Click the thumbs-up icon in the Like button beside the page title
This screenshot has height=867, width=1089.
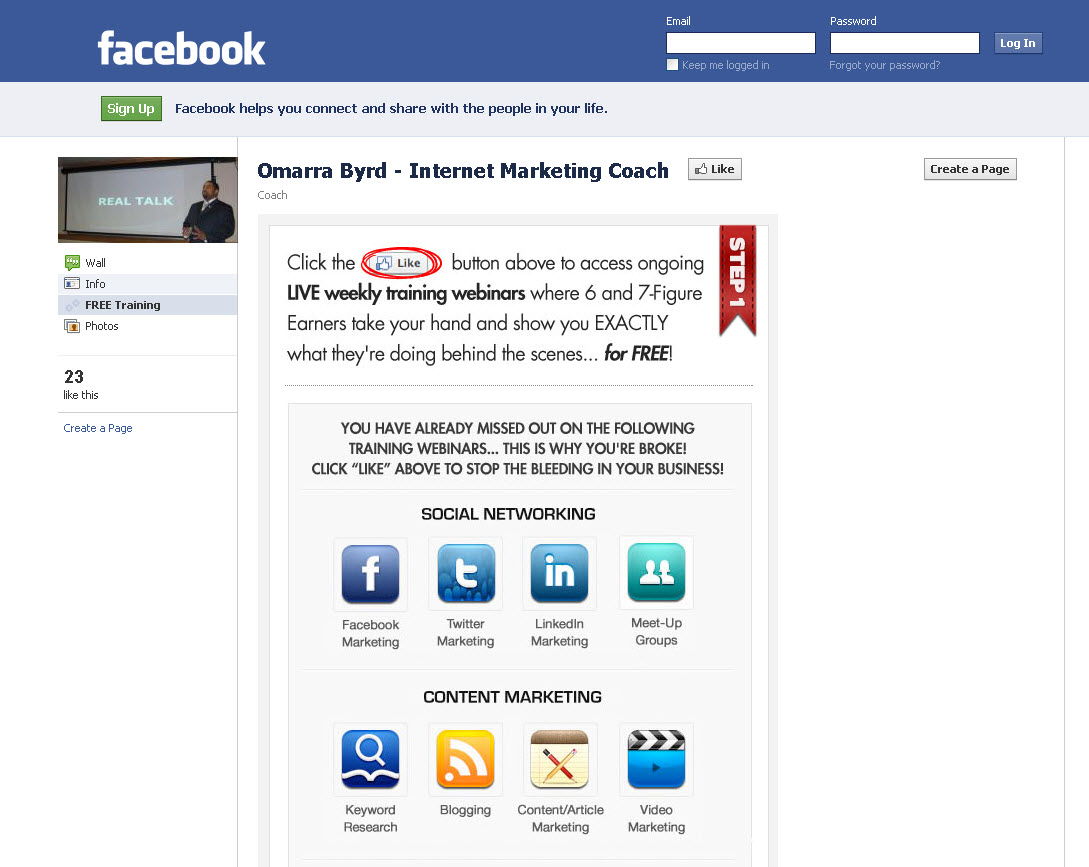tap(701, 169)
